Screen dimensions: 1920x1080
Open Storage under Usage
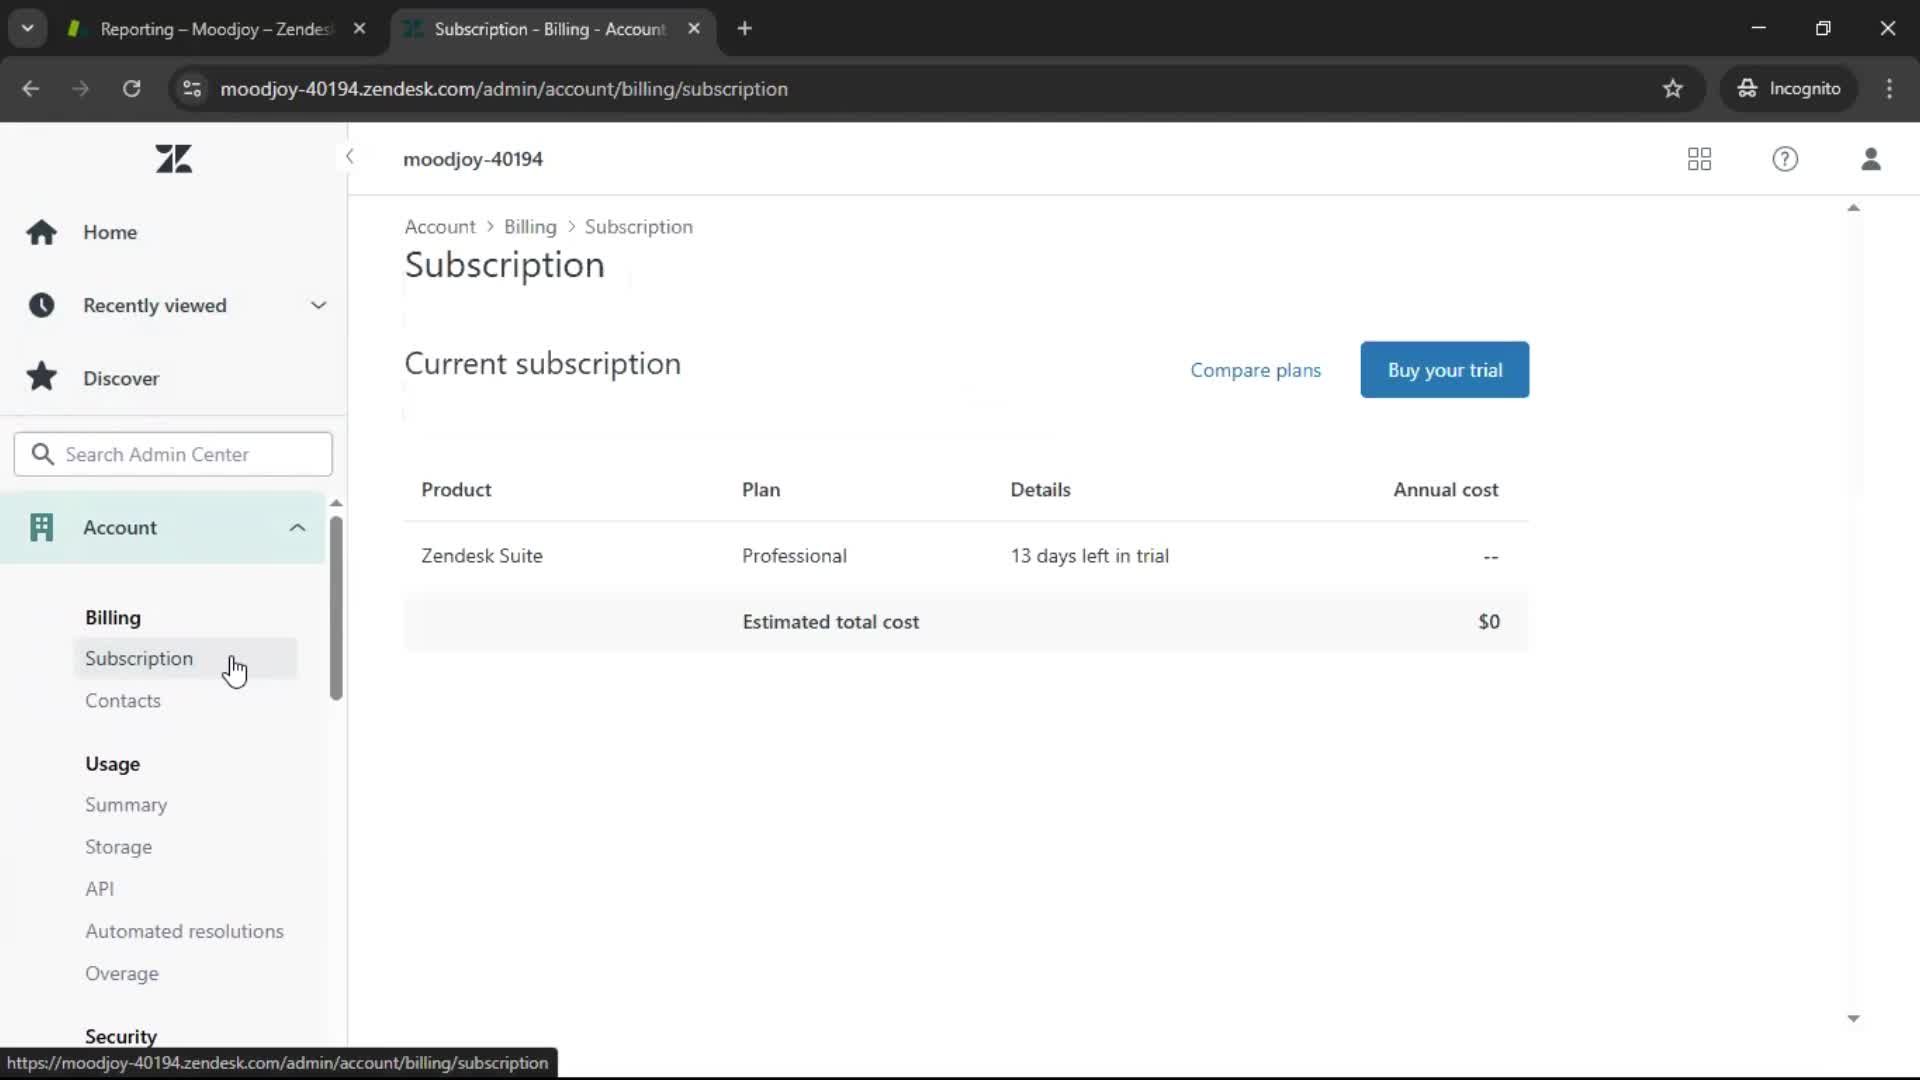pos(119,847)
